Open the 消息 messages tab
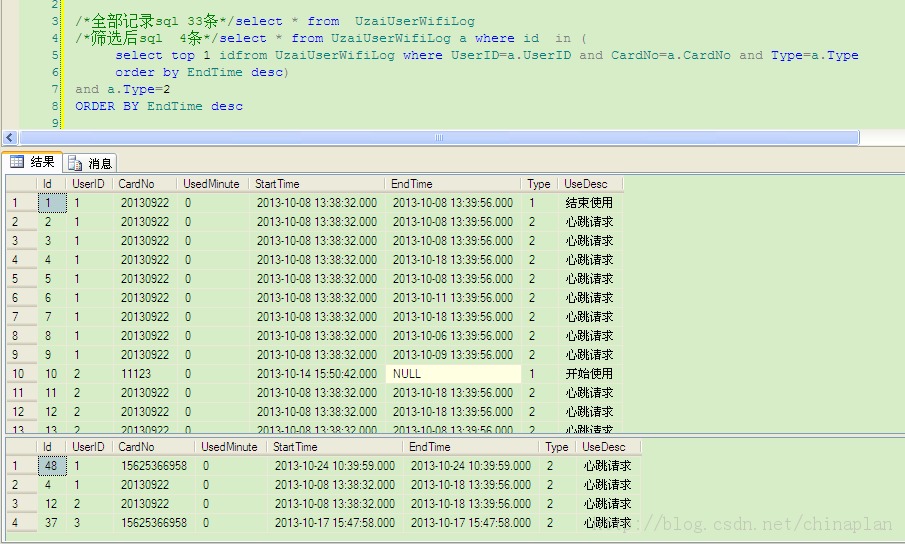Image resolution: width=905 pixels, height=544 pixels. (90, 163)
